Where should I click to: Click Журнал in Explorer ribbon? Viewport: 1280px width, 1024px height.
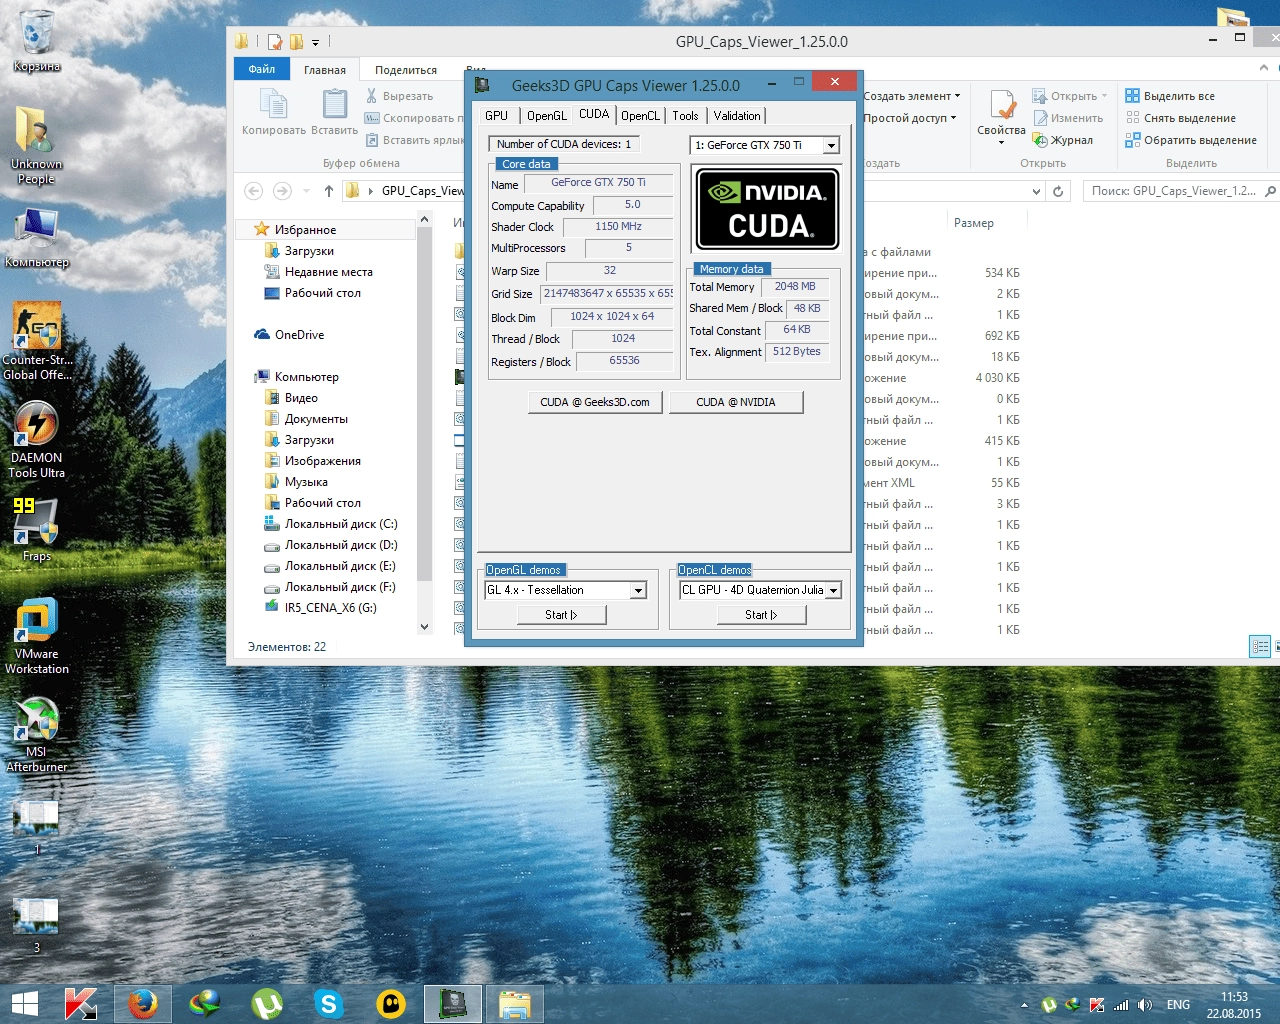(1063, 140)
